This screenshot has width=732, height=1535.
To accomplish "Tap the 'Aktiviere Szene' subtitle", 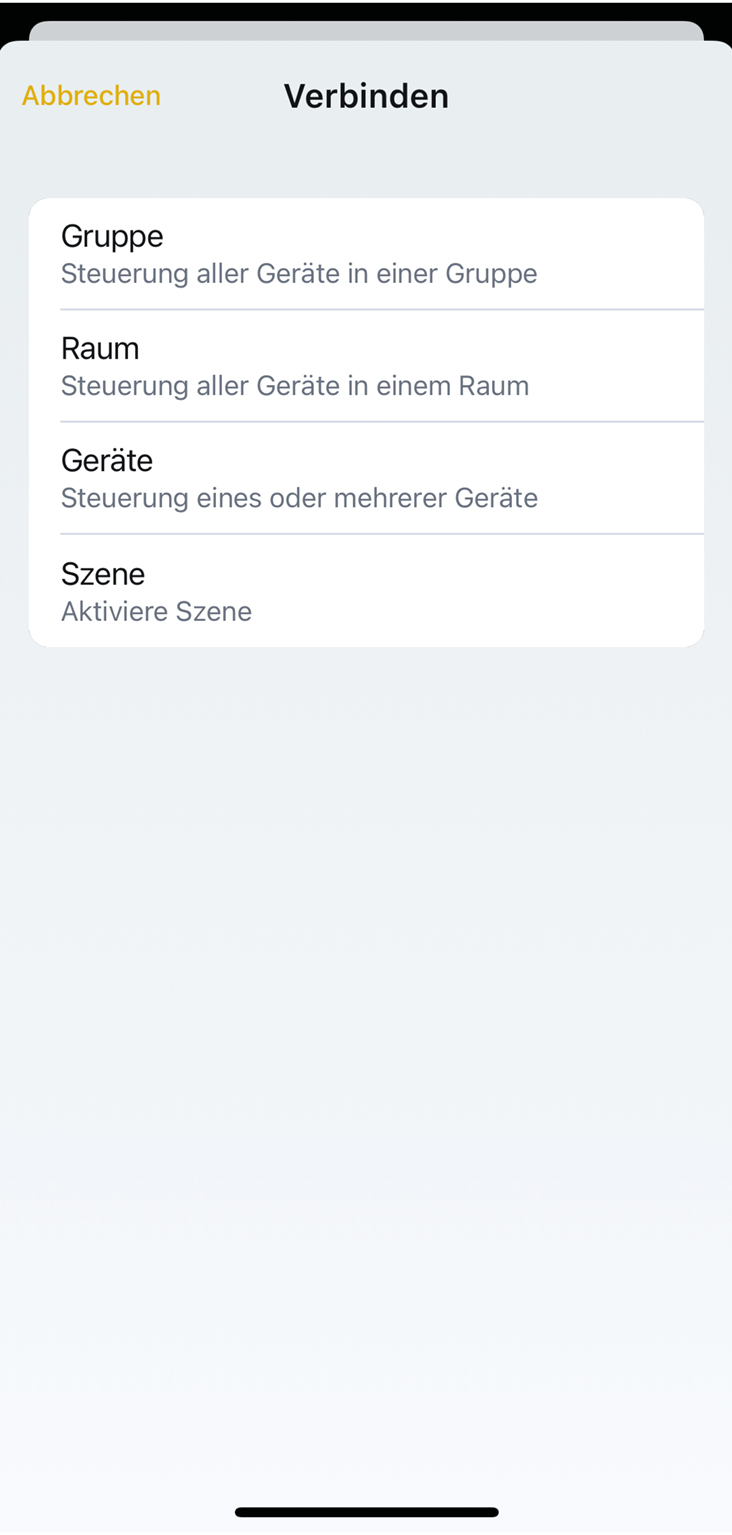I will pos(156,611).
